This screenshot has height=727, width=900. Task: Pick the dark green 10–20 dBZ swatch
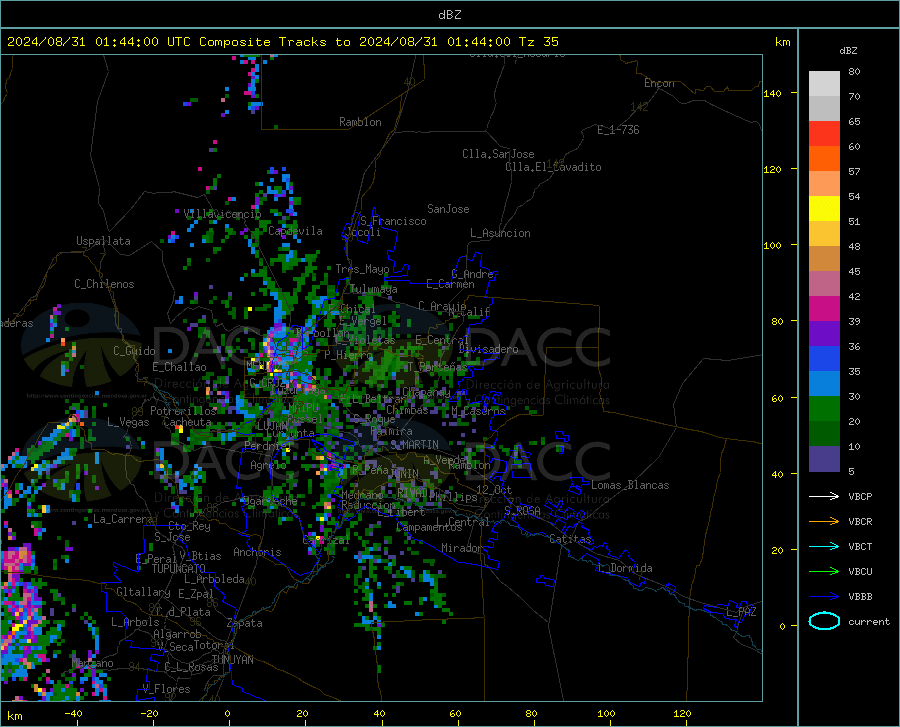coord(824,434)
